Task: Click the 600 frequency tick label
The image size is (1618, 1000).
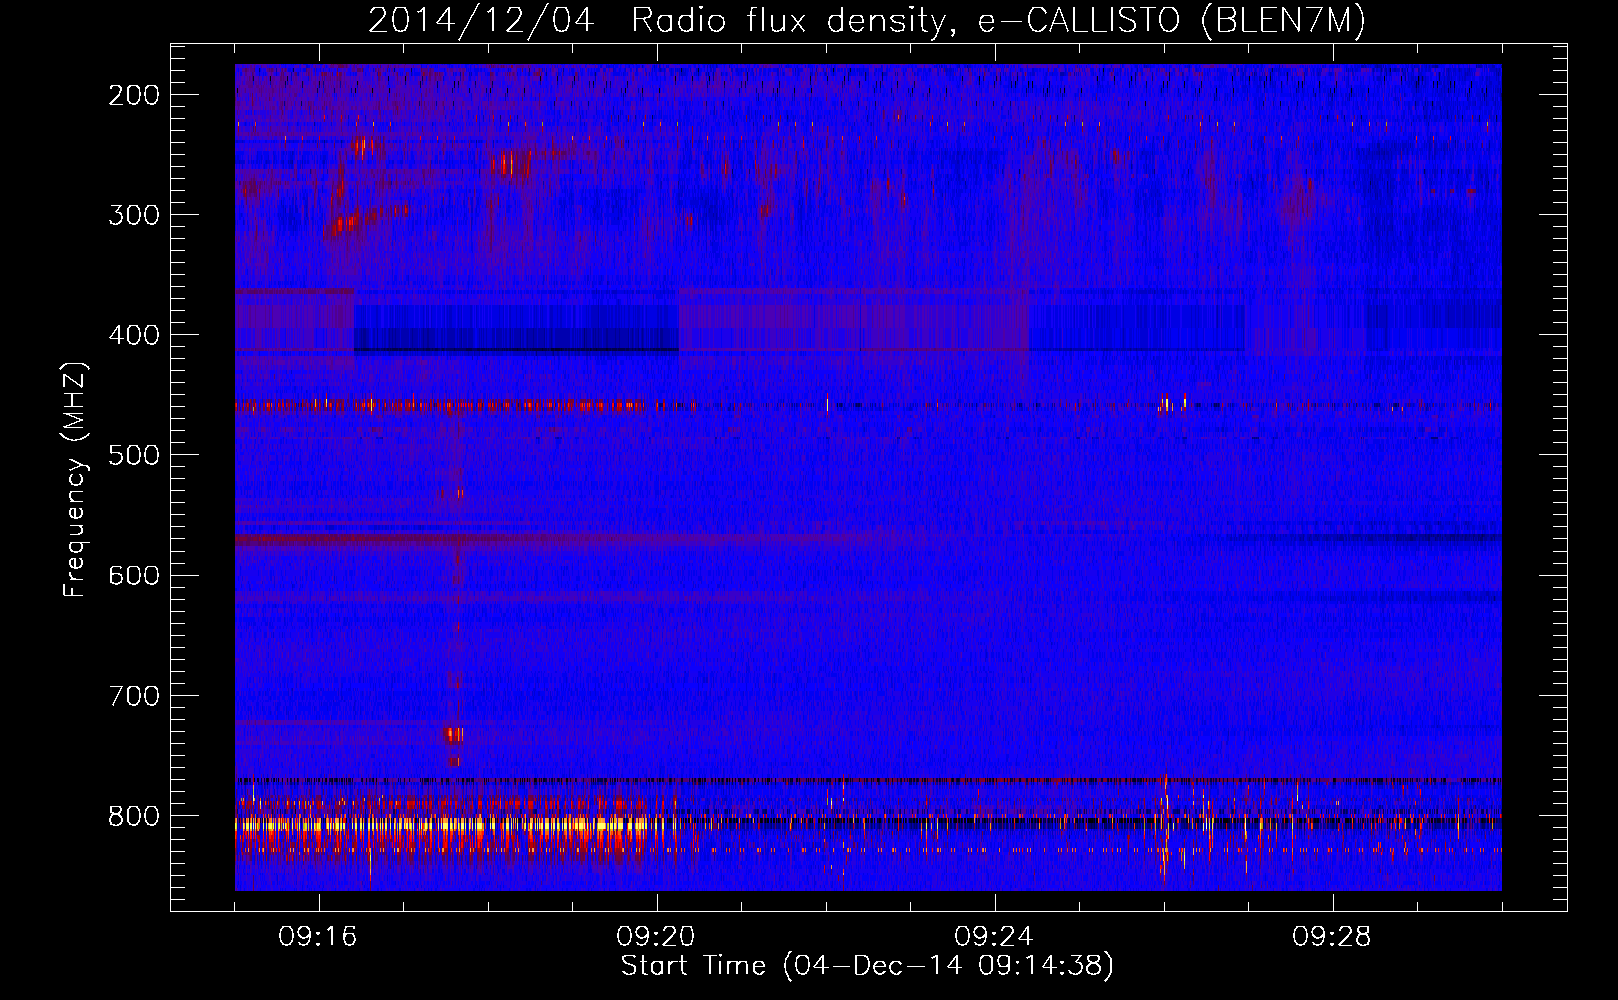Action: [134, 575]
